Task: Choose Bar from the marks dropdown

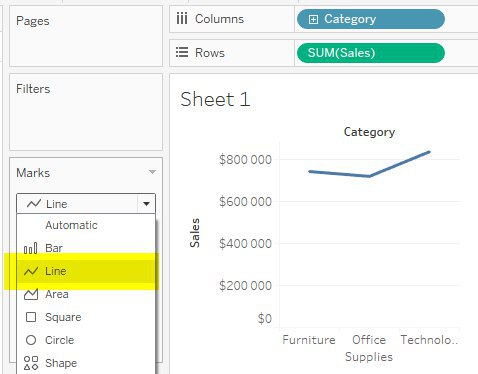Action: click(86, 248)
